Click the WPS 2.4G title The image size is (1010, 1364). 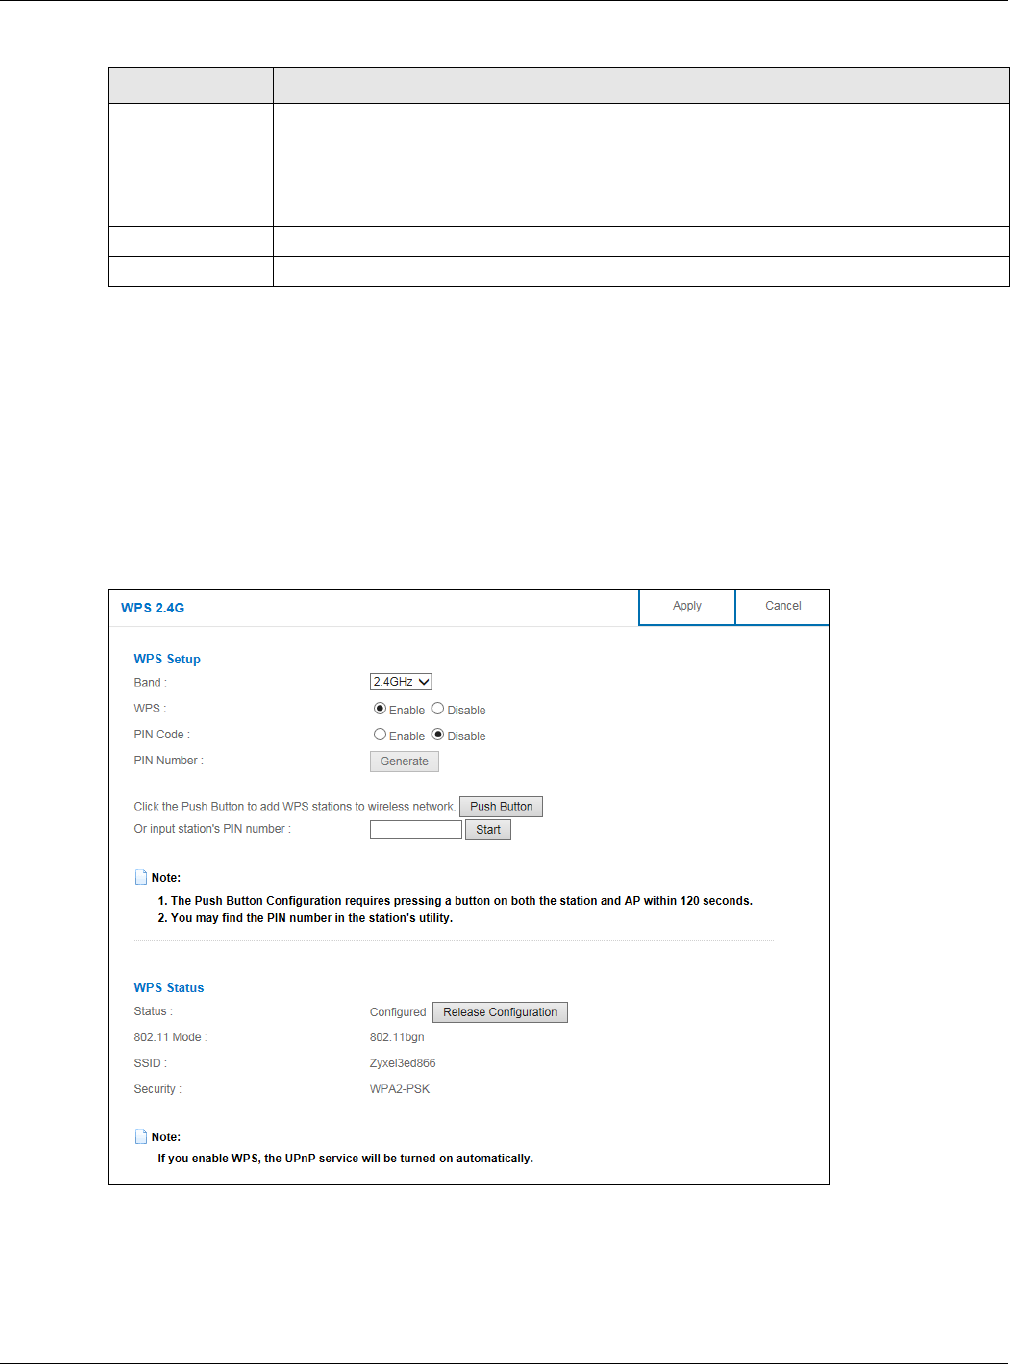[x=153, y=607]
